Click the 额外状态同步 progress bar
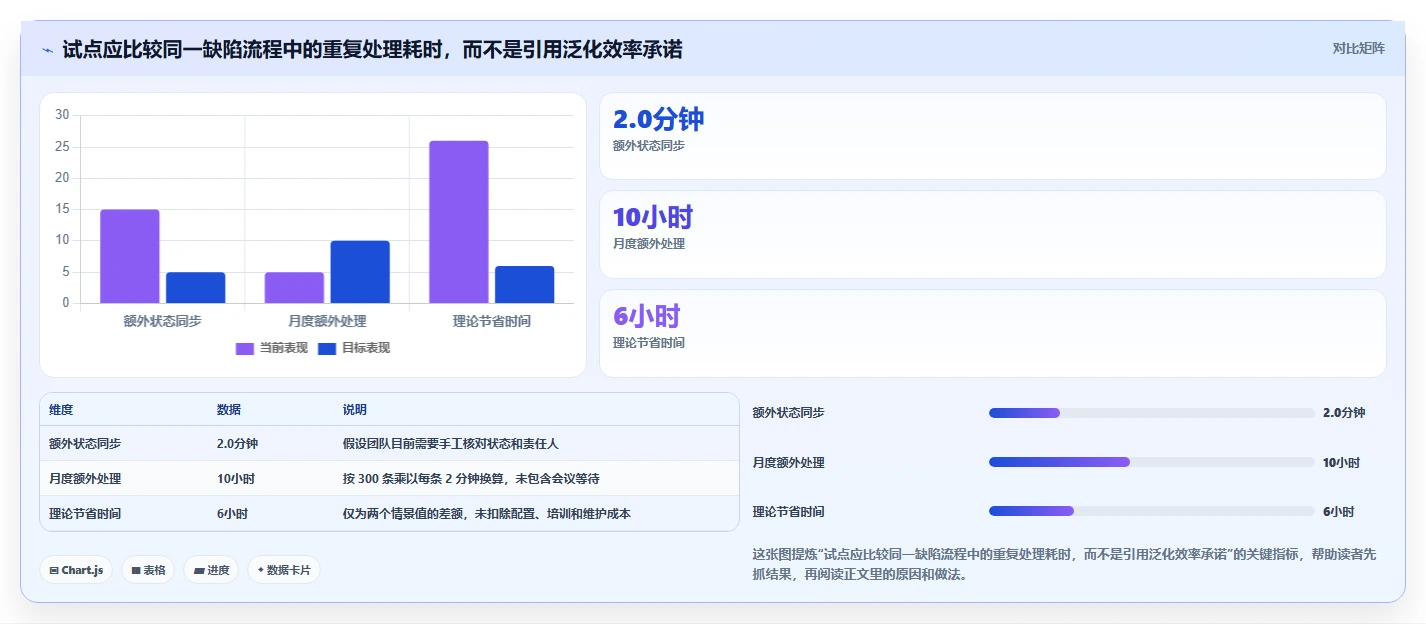Screen dimensions: 1426x624 1151,413
